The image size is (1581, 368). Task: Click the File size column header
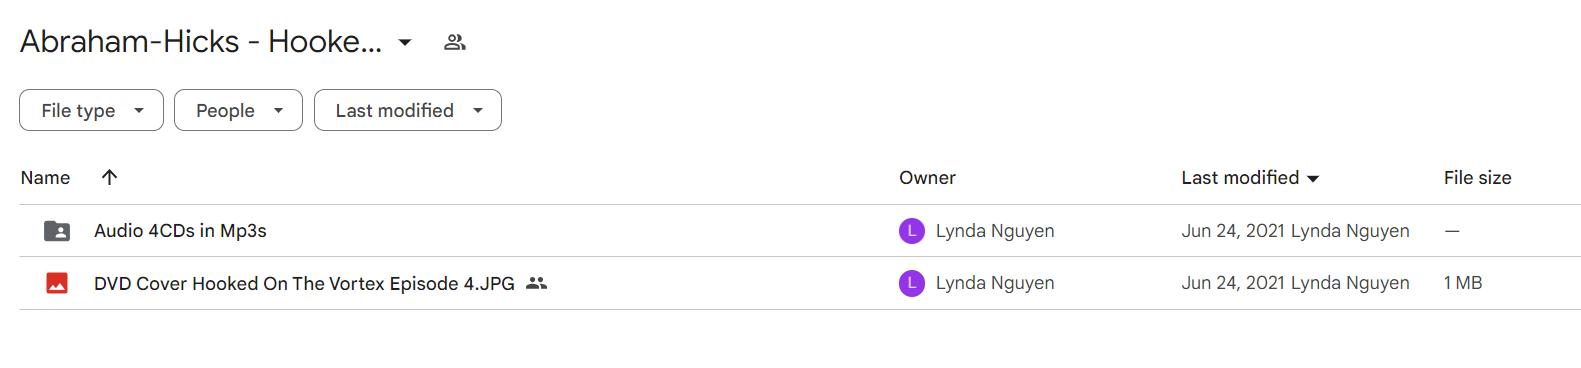(1477, 177)
